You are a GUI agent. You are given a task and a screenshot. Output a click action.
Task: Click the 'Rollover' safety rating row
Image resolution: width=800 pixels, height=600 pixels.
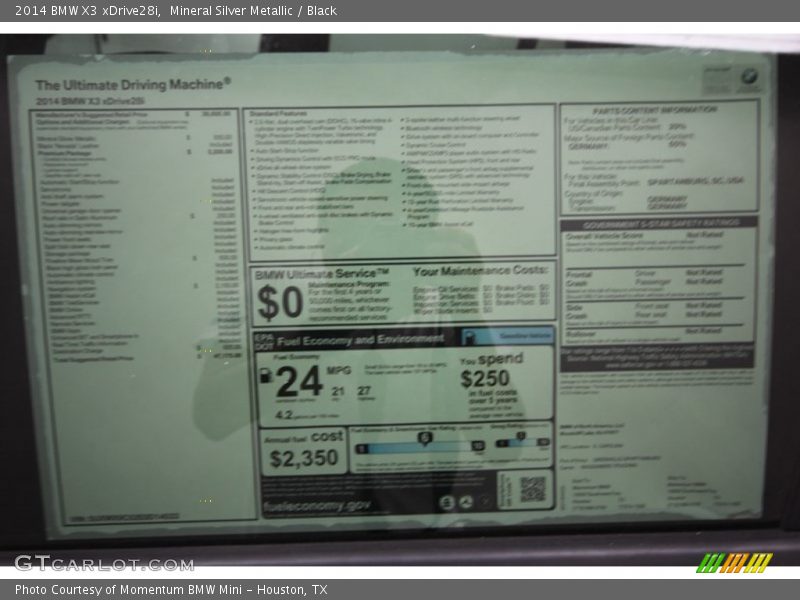[644, 333]
